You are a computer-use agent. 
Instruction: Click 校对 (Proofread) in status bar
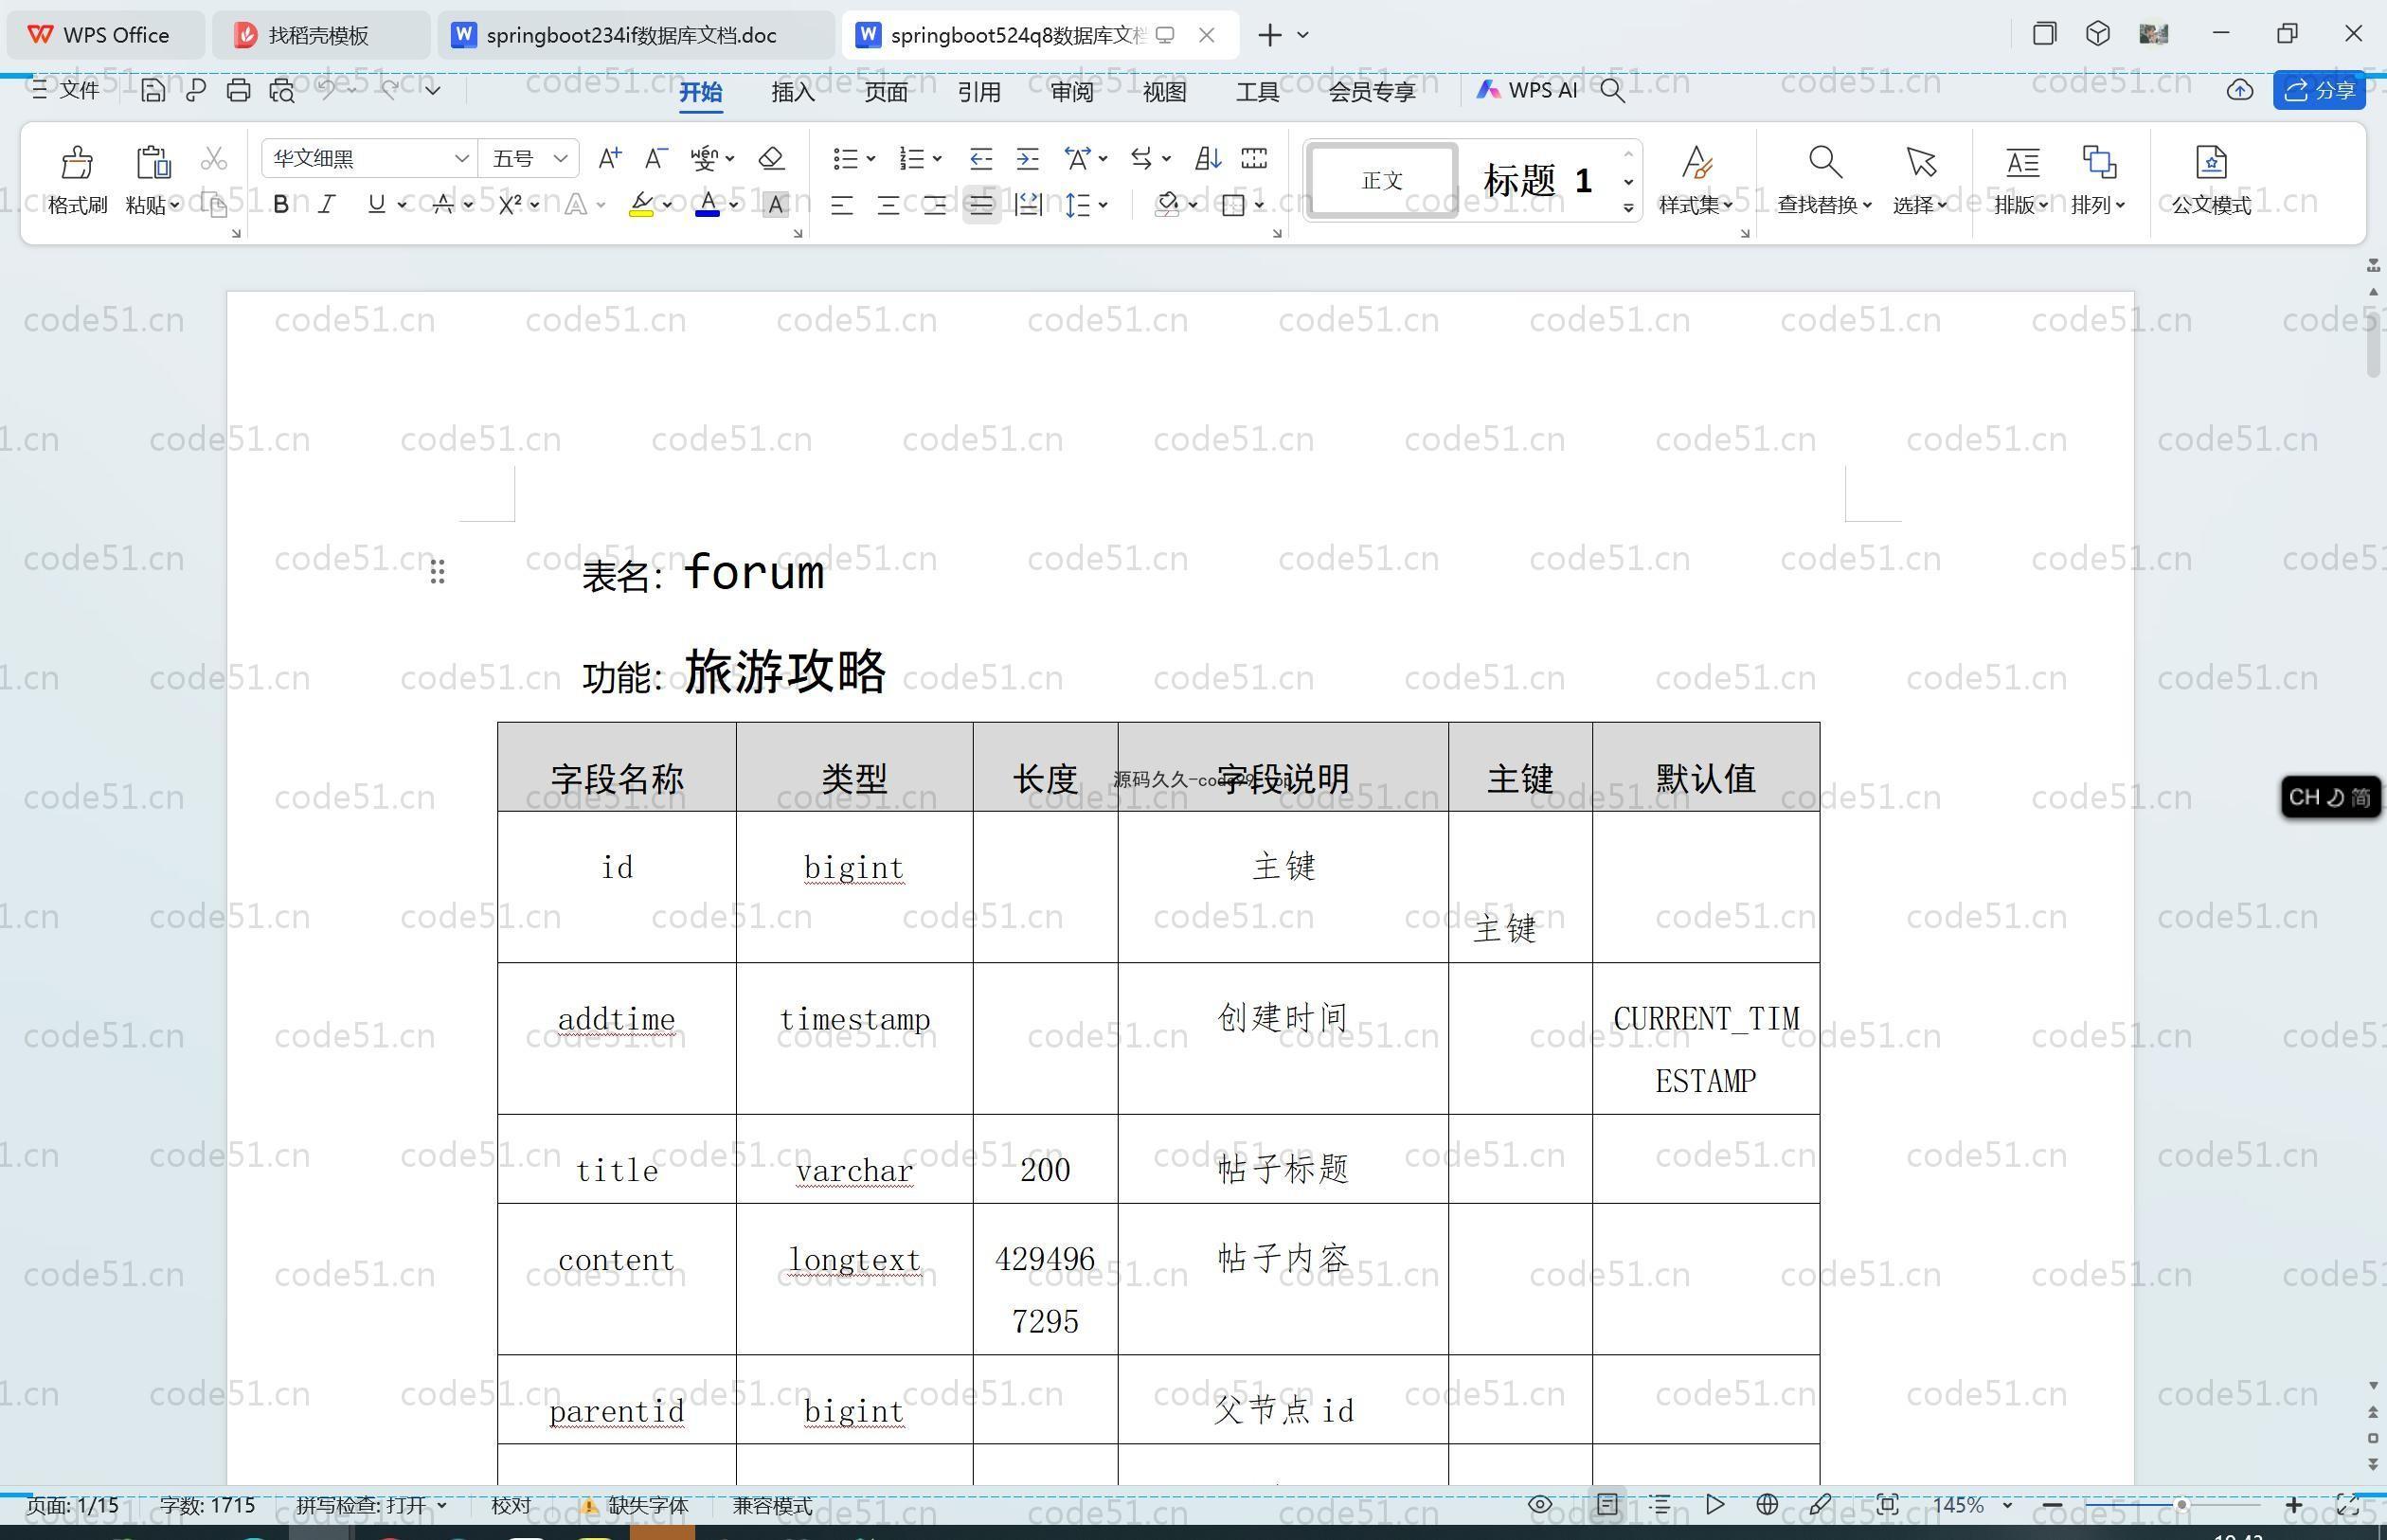pyautogui.click(x=511, y=1505)
